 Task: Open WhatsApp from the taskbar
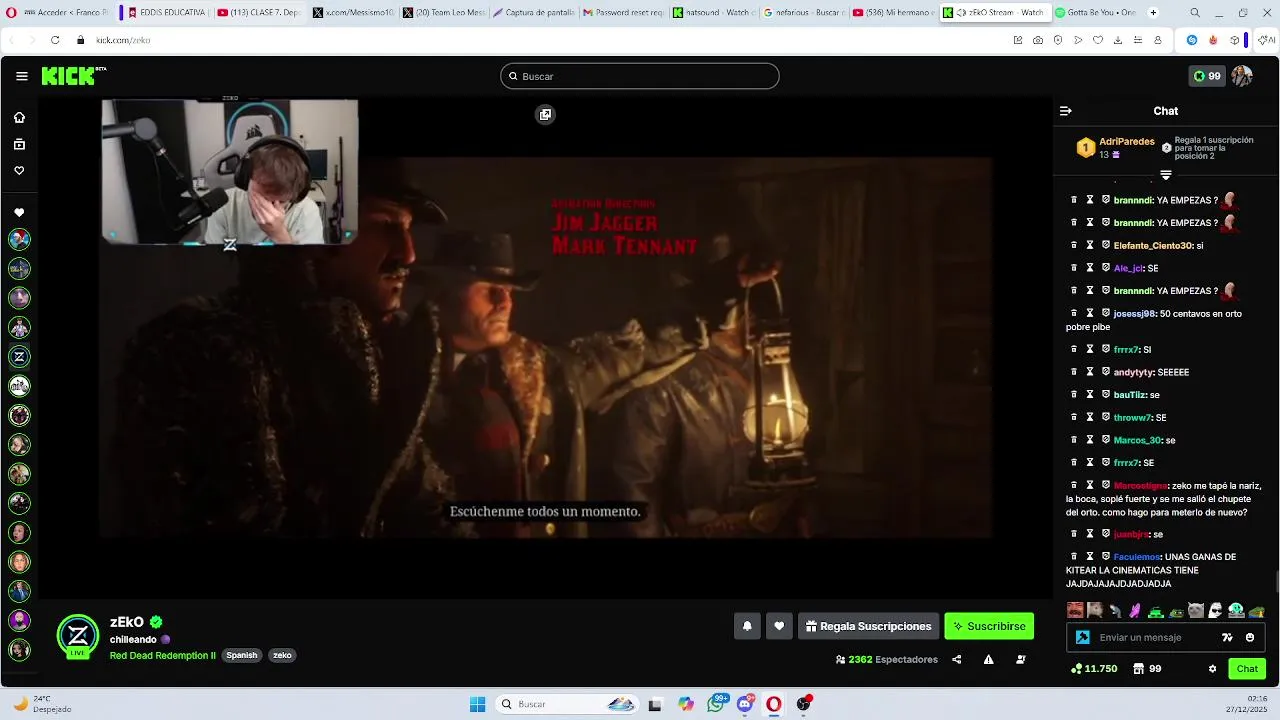(x=716, y=704)
